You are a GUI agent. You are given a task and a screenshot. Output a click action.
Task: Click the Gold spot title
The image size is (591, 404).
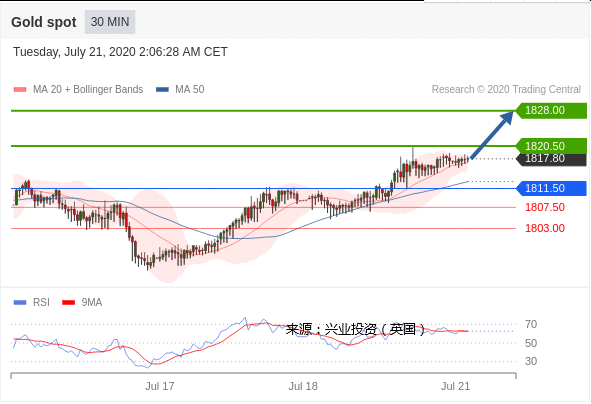(x=44, y=22)
